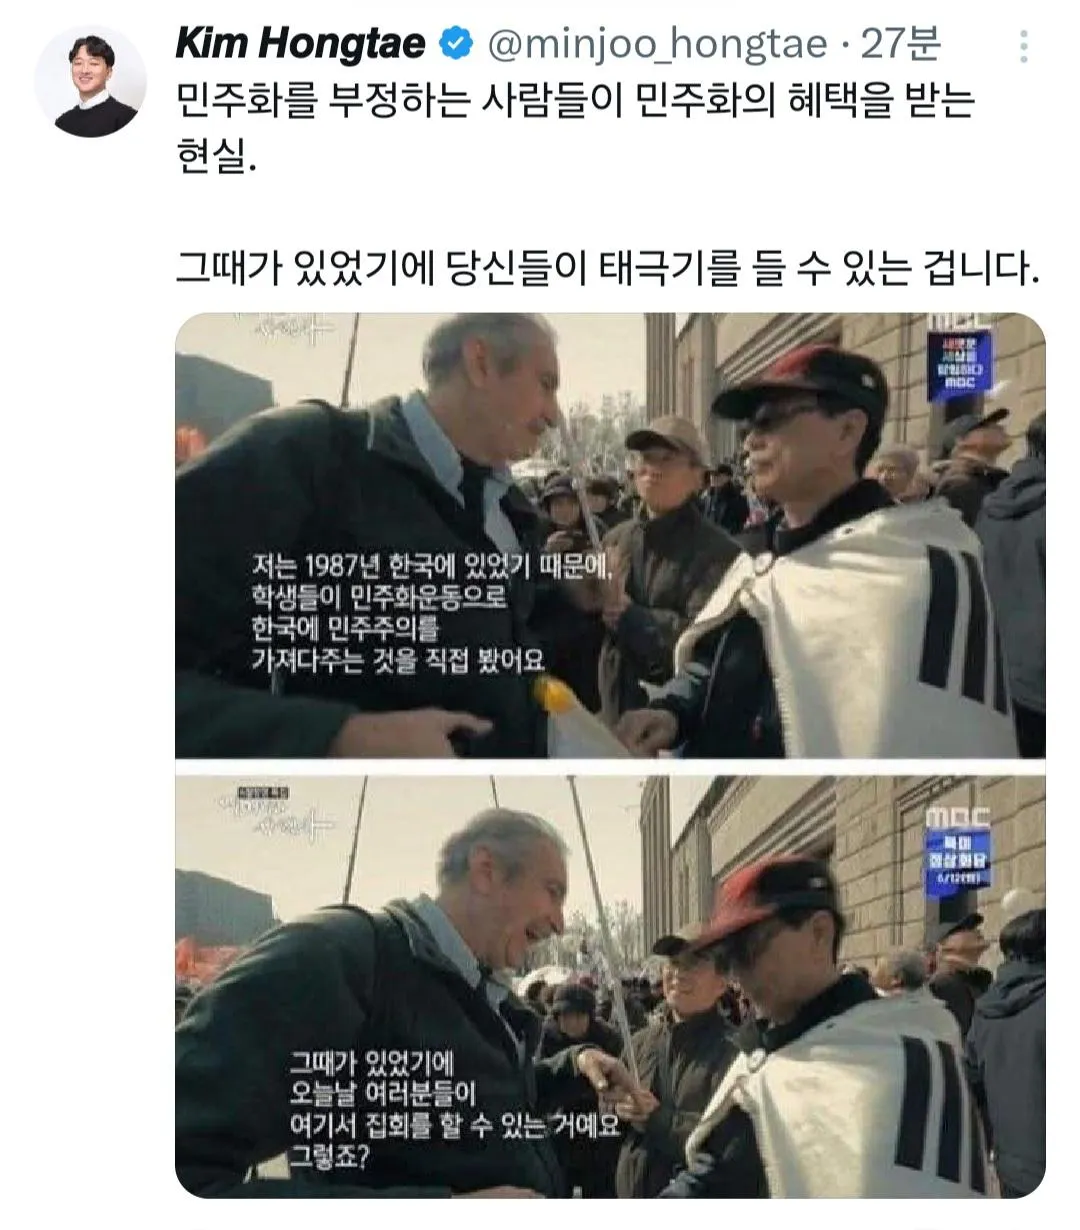Click tweet line about 태극기를 들 수 있는
Screen dimensions: 1080x1230
(x=608, y=268)
